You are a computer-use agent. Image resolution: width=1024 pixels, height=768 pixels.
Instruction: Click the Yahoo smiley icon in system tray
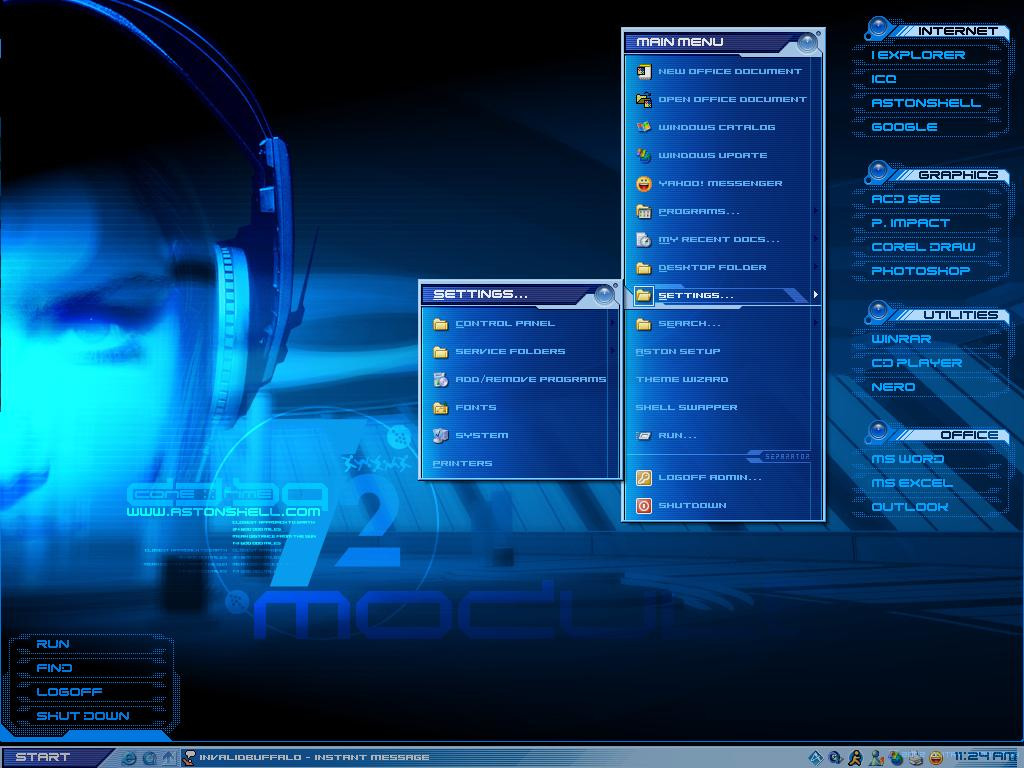pos(936,758)
